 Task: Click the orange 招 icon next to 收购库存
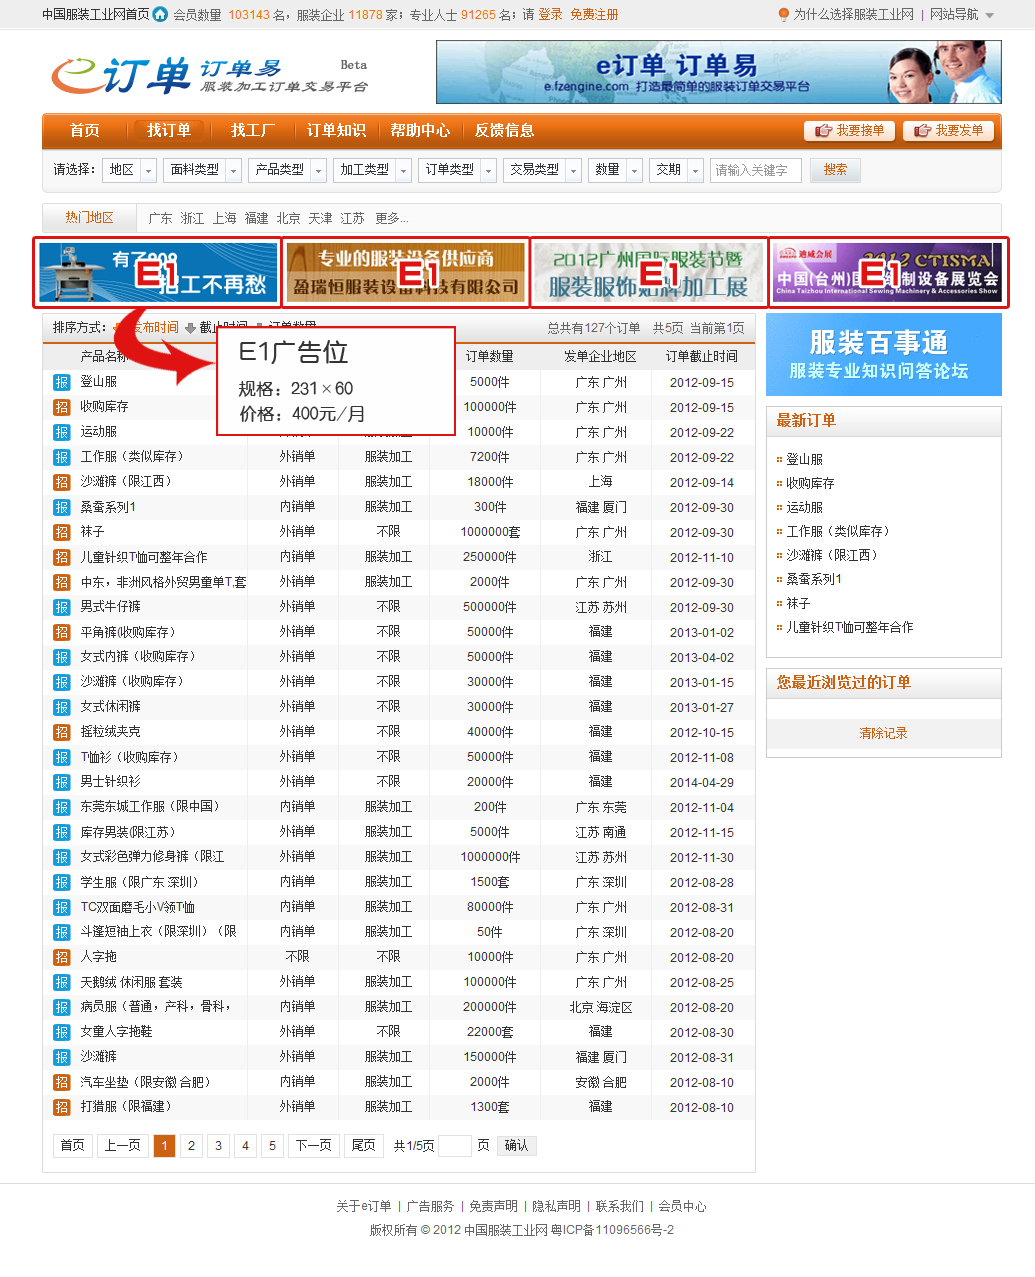pyautogui.click(x=62, y=407)
